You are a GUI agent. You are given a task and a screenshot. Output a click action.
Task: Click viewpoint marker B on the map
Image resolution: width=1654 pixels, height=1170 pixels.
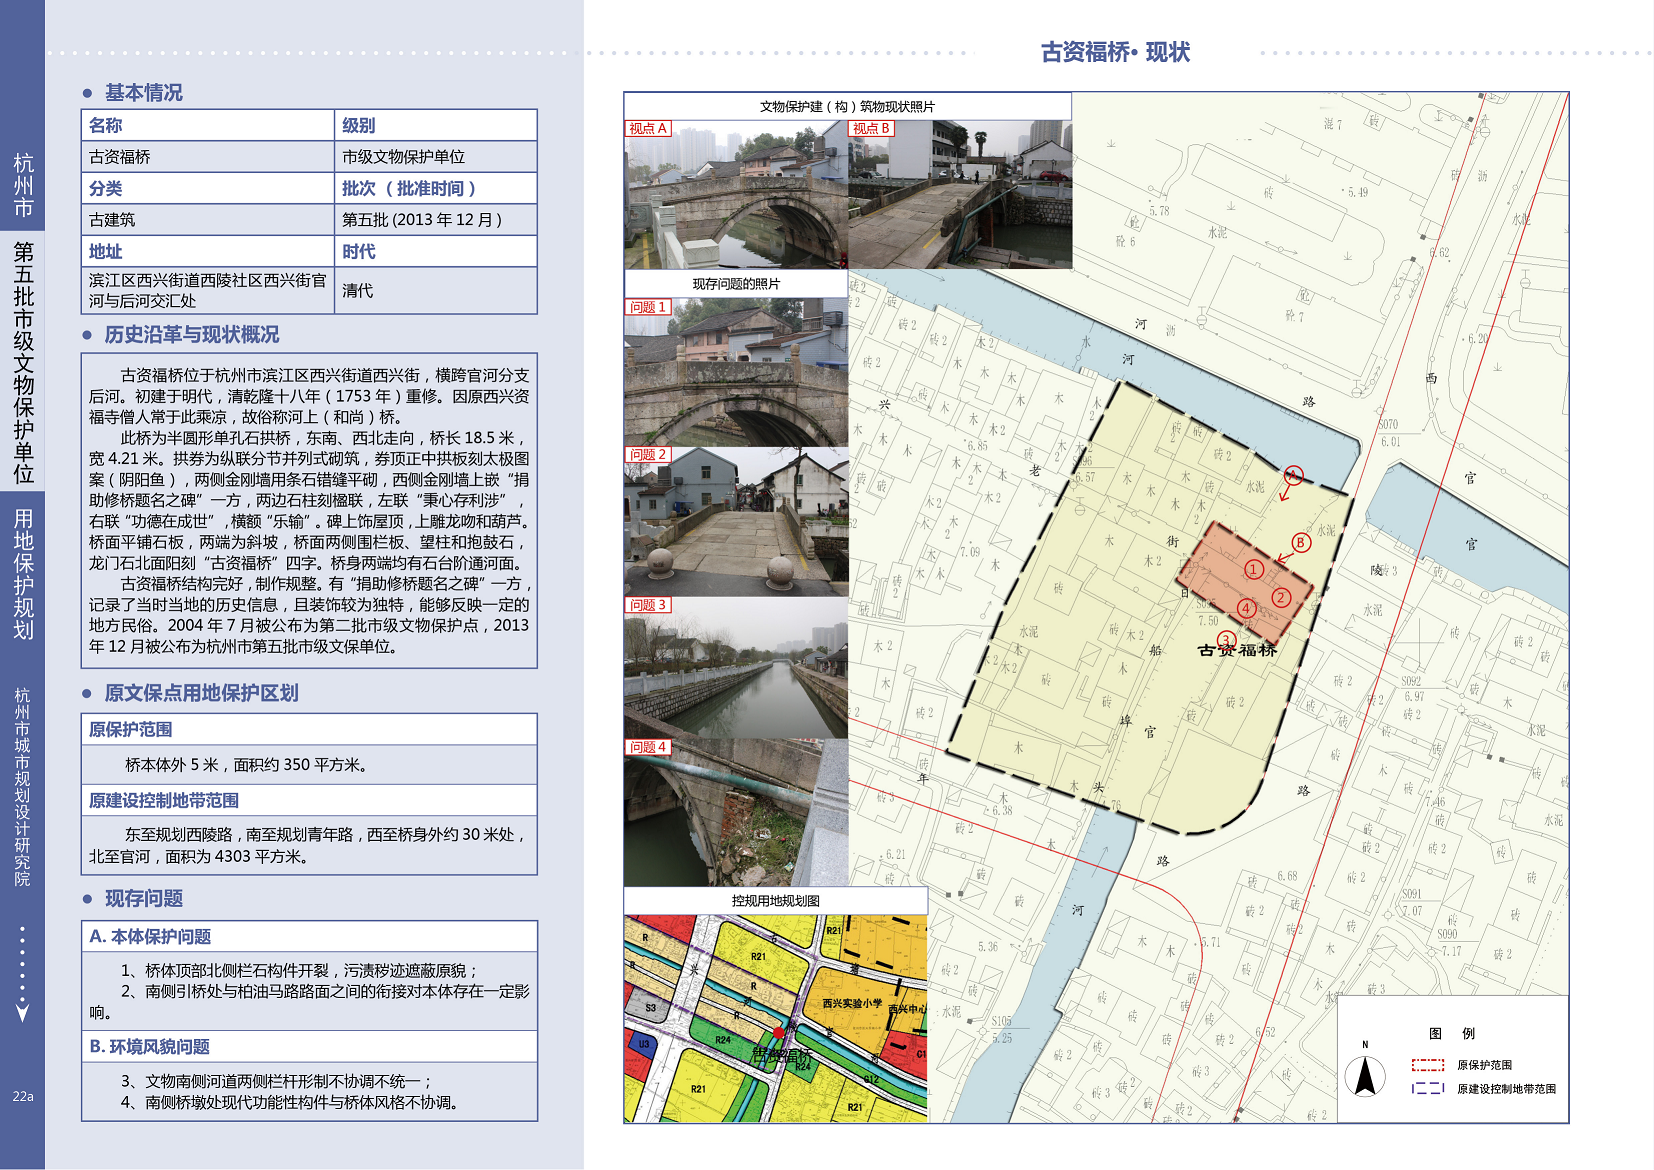(x=1300, y=542)
